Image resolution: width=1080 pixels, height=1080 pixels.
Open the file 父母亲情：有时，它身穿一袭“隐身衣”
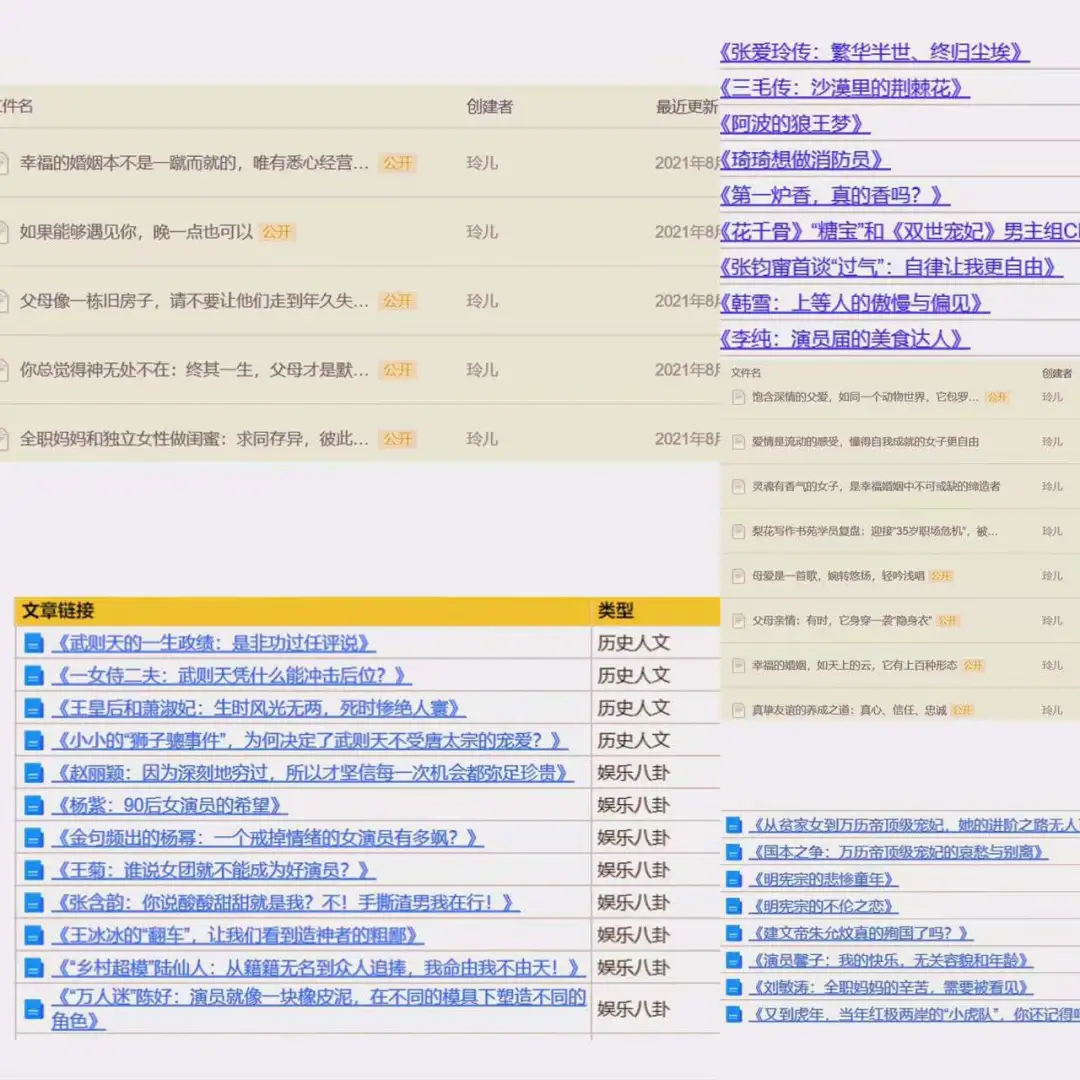pos(842,621)
